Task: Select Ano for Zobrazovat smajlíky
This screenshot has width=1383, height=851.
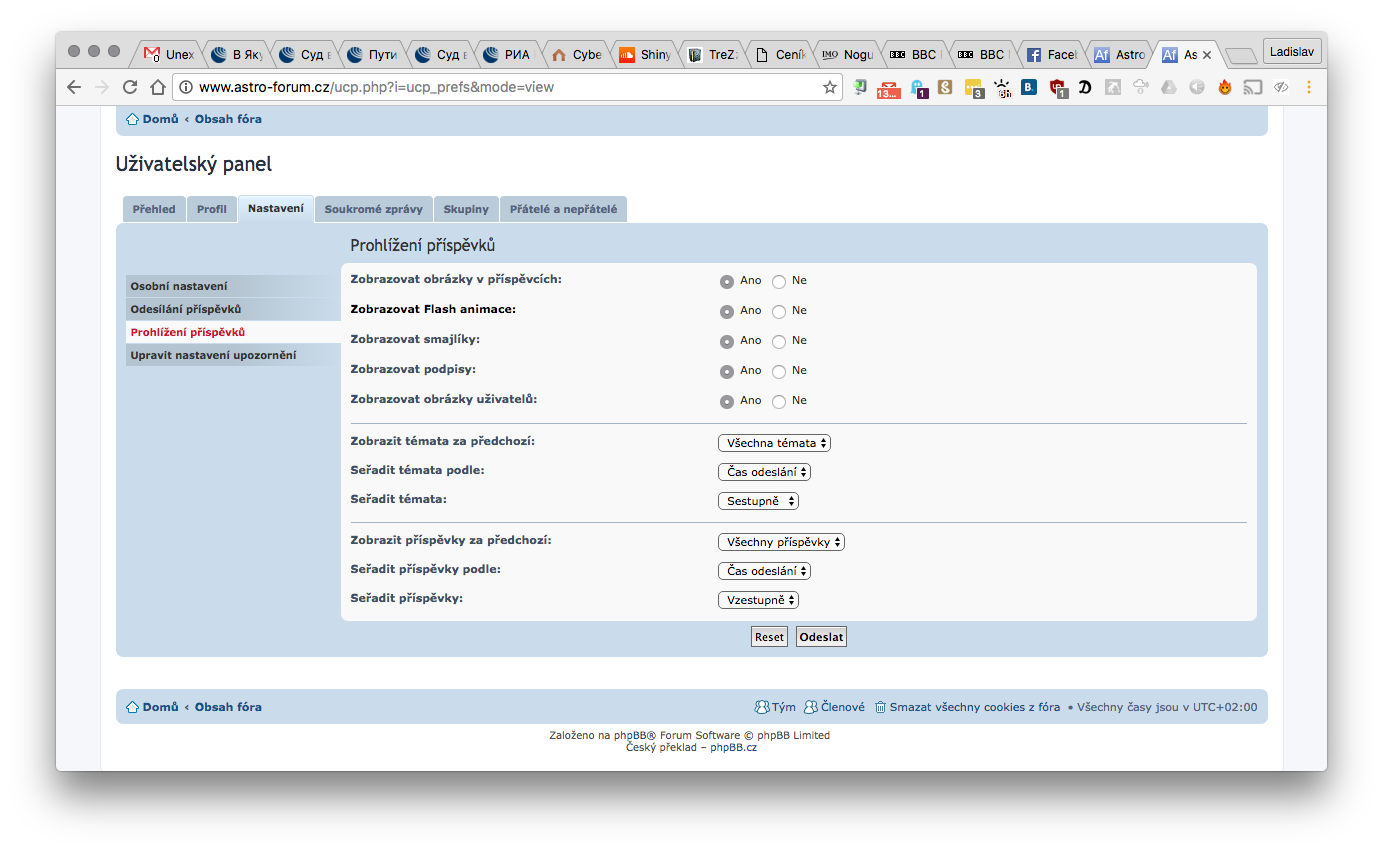Action: pos(727,341)
